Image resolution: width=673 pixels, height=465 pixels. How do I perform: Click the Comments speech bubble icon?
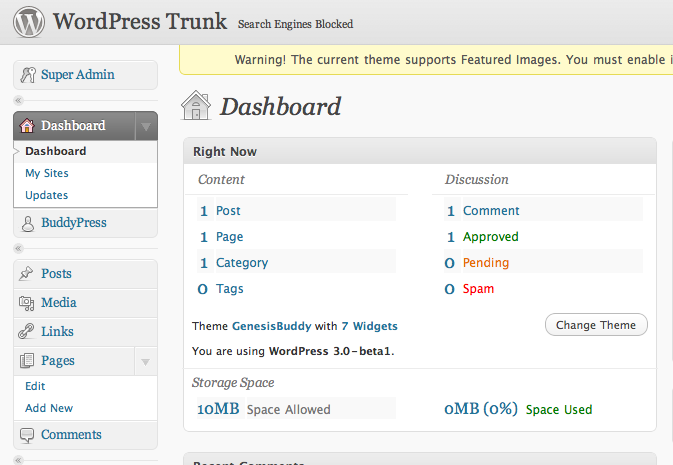(x=27, y=435)
